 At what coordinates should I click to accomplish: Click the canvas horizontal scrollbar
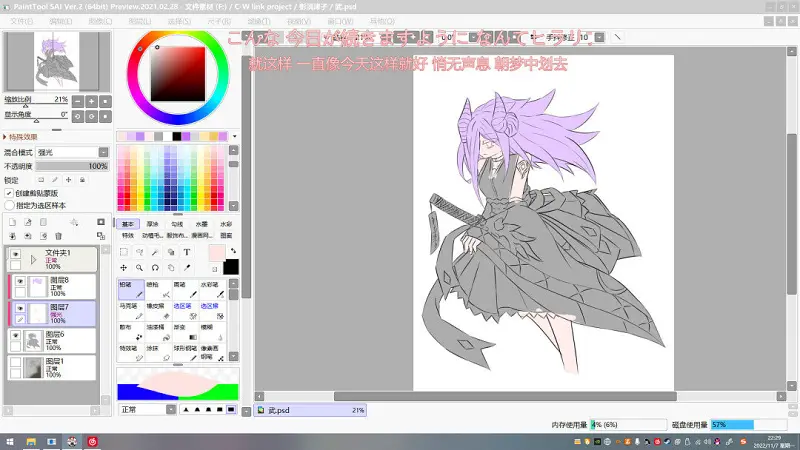[x=505, y=396]
